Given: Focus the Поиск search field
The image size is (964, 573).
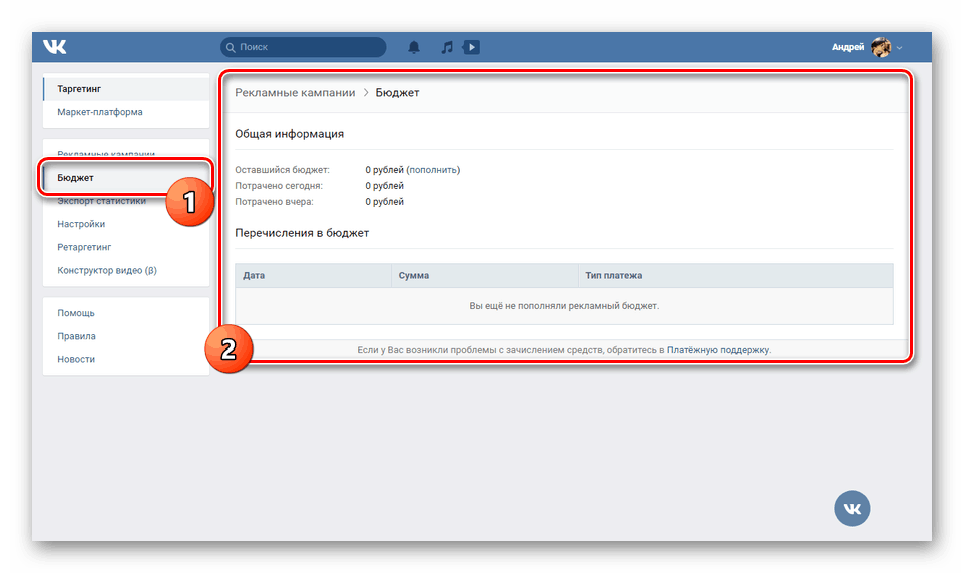Looking at the screenshot, I should pos(303,47).
